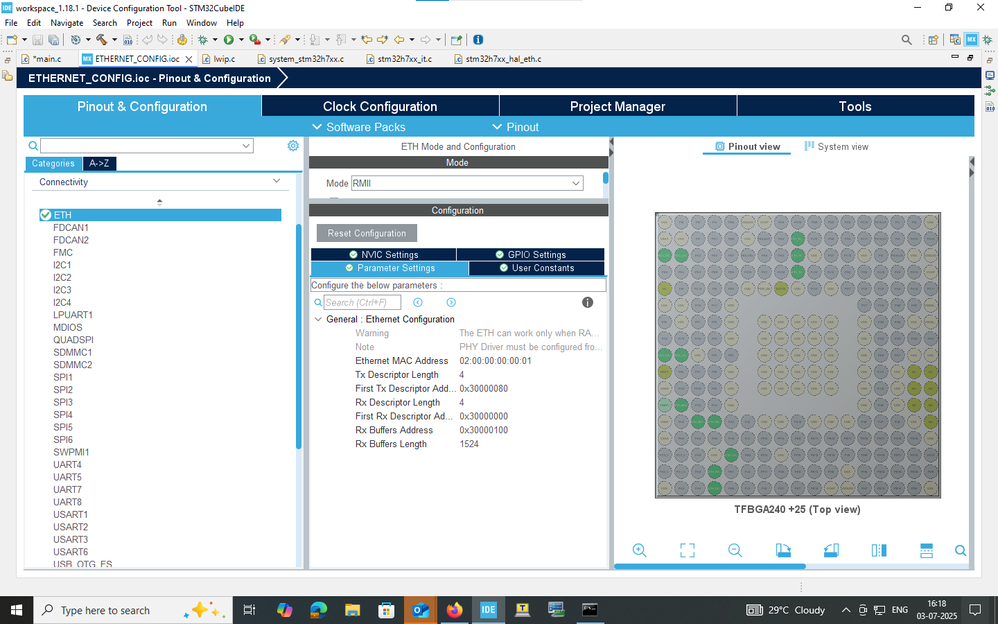
Task: Open the File menu
Action: [11, 23]
